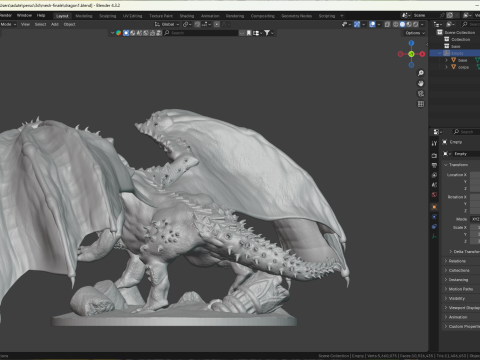This screenshot has width=480, height=360.
Task: Toggle show overlays button
Action: pos(372,24)
